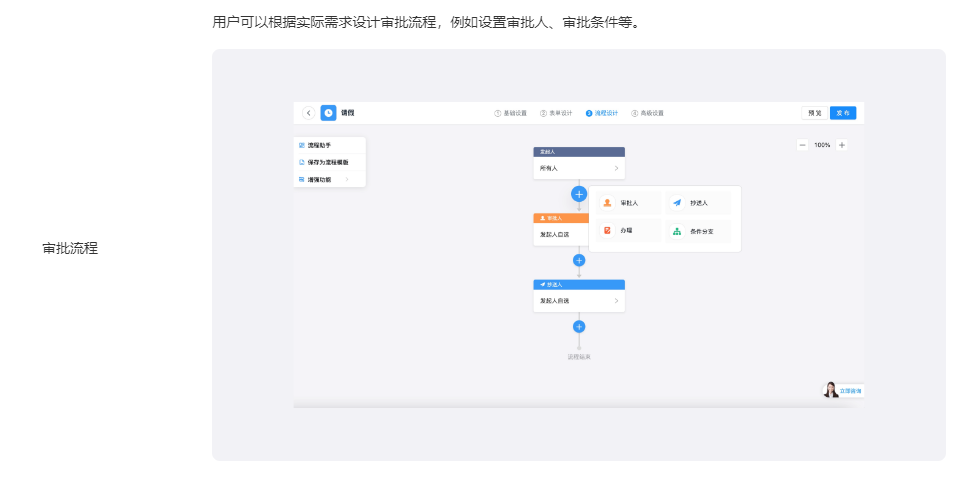Add 办理 node from popup
This screenshot has height=495, width=965.
click(628, 230)
